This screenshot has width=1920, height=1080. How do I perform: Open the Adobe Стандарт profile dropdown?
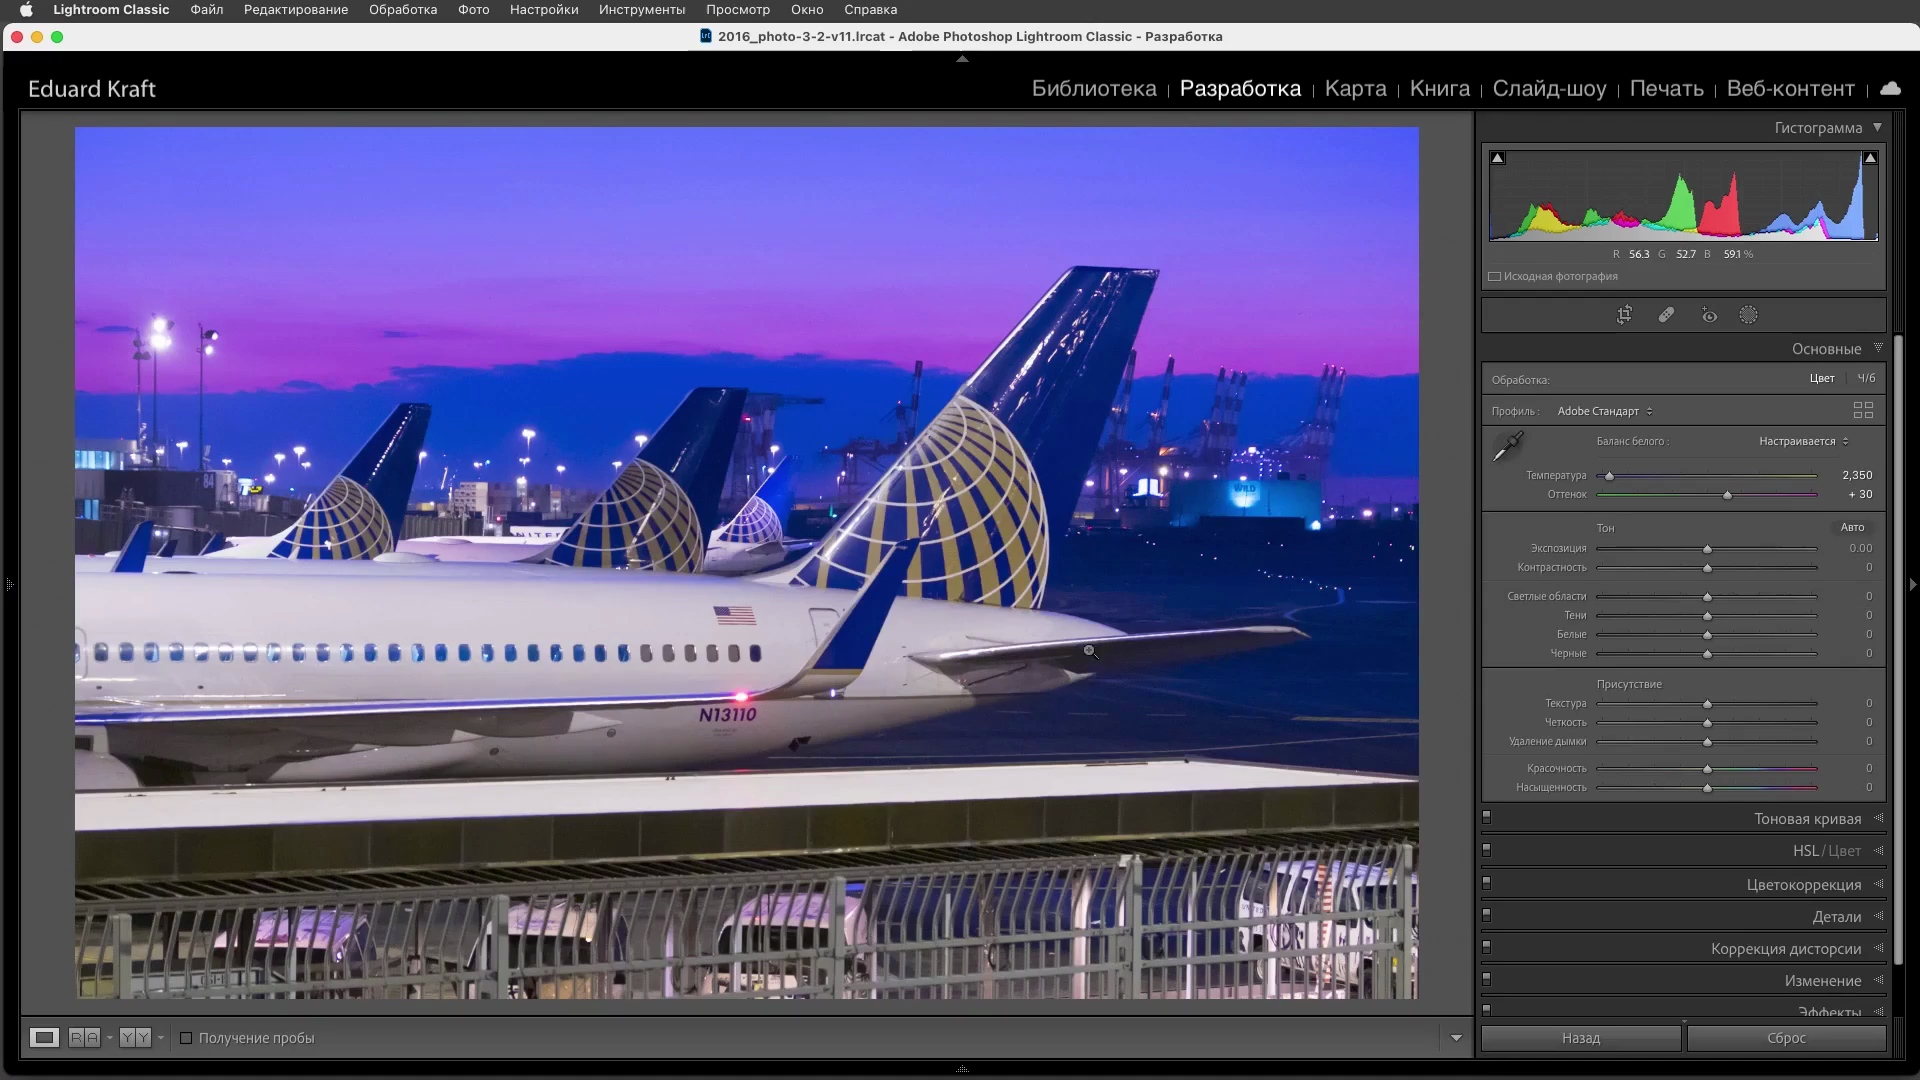1605,411
